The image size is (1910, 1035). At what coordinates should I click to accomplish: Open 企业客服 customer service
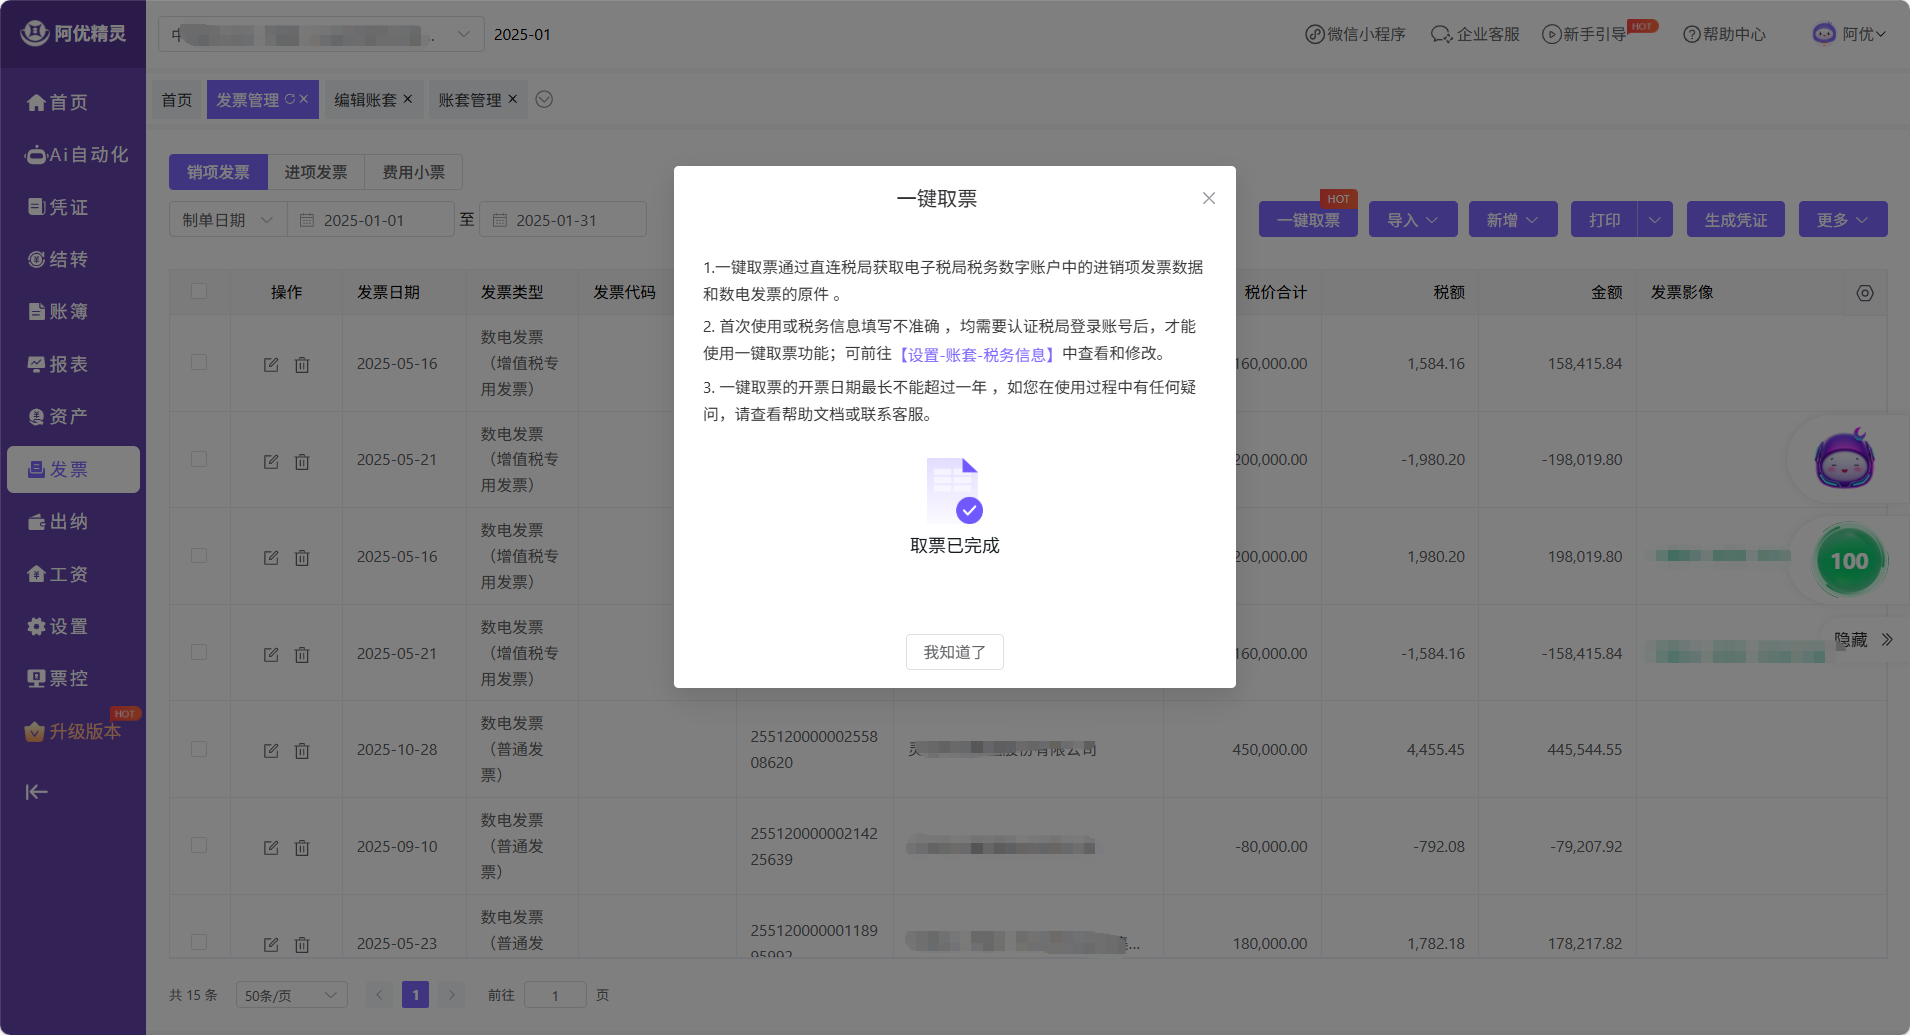click(1475, 34)
